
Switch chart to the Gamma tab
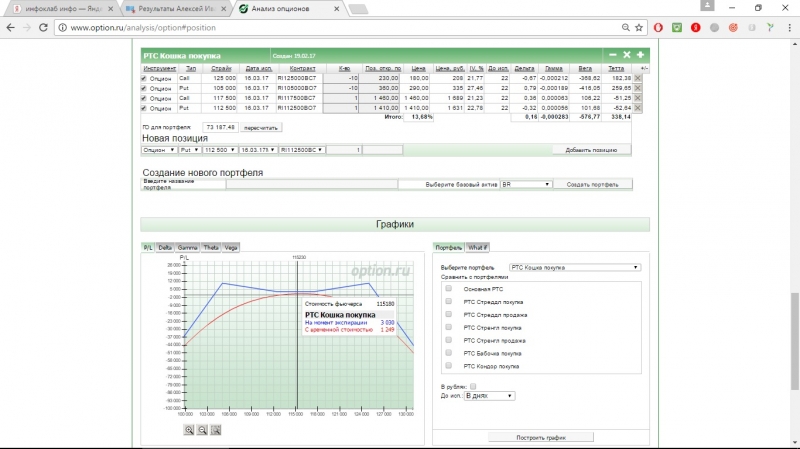coord(187,247)
